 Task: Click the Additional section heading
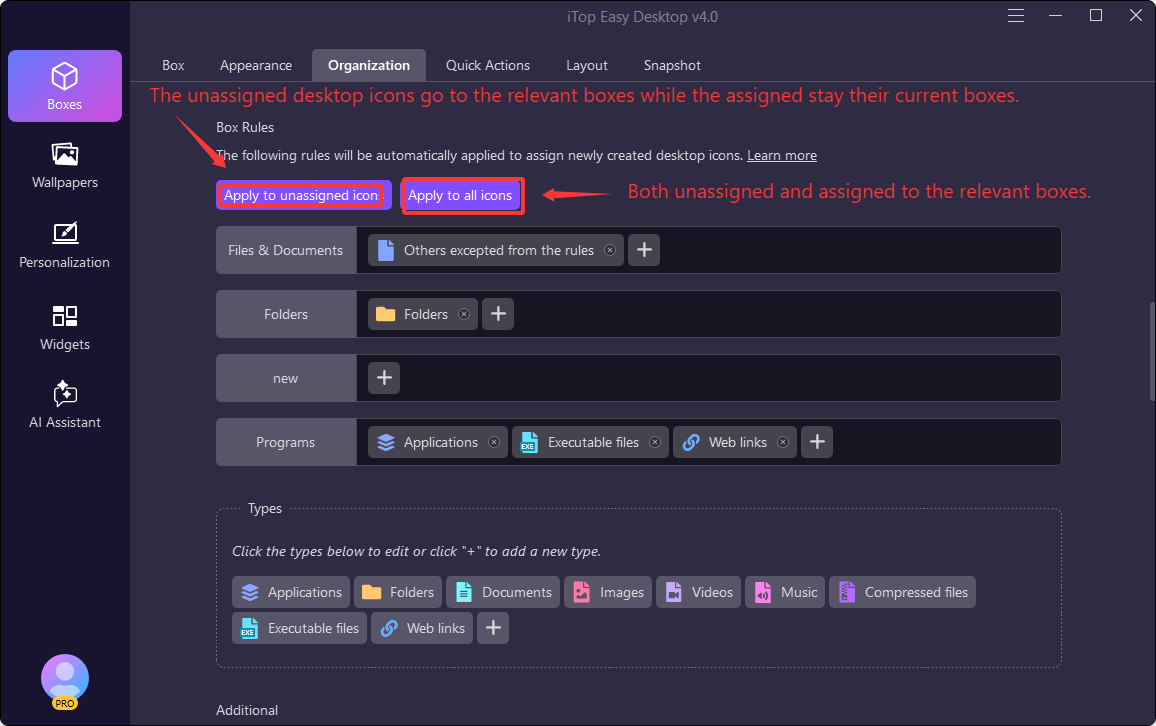(x=247, y=711)
